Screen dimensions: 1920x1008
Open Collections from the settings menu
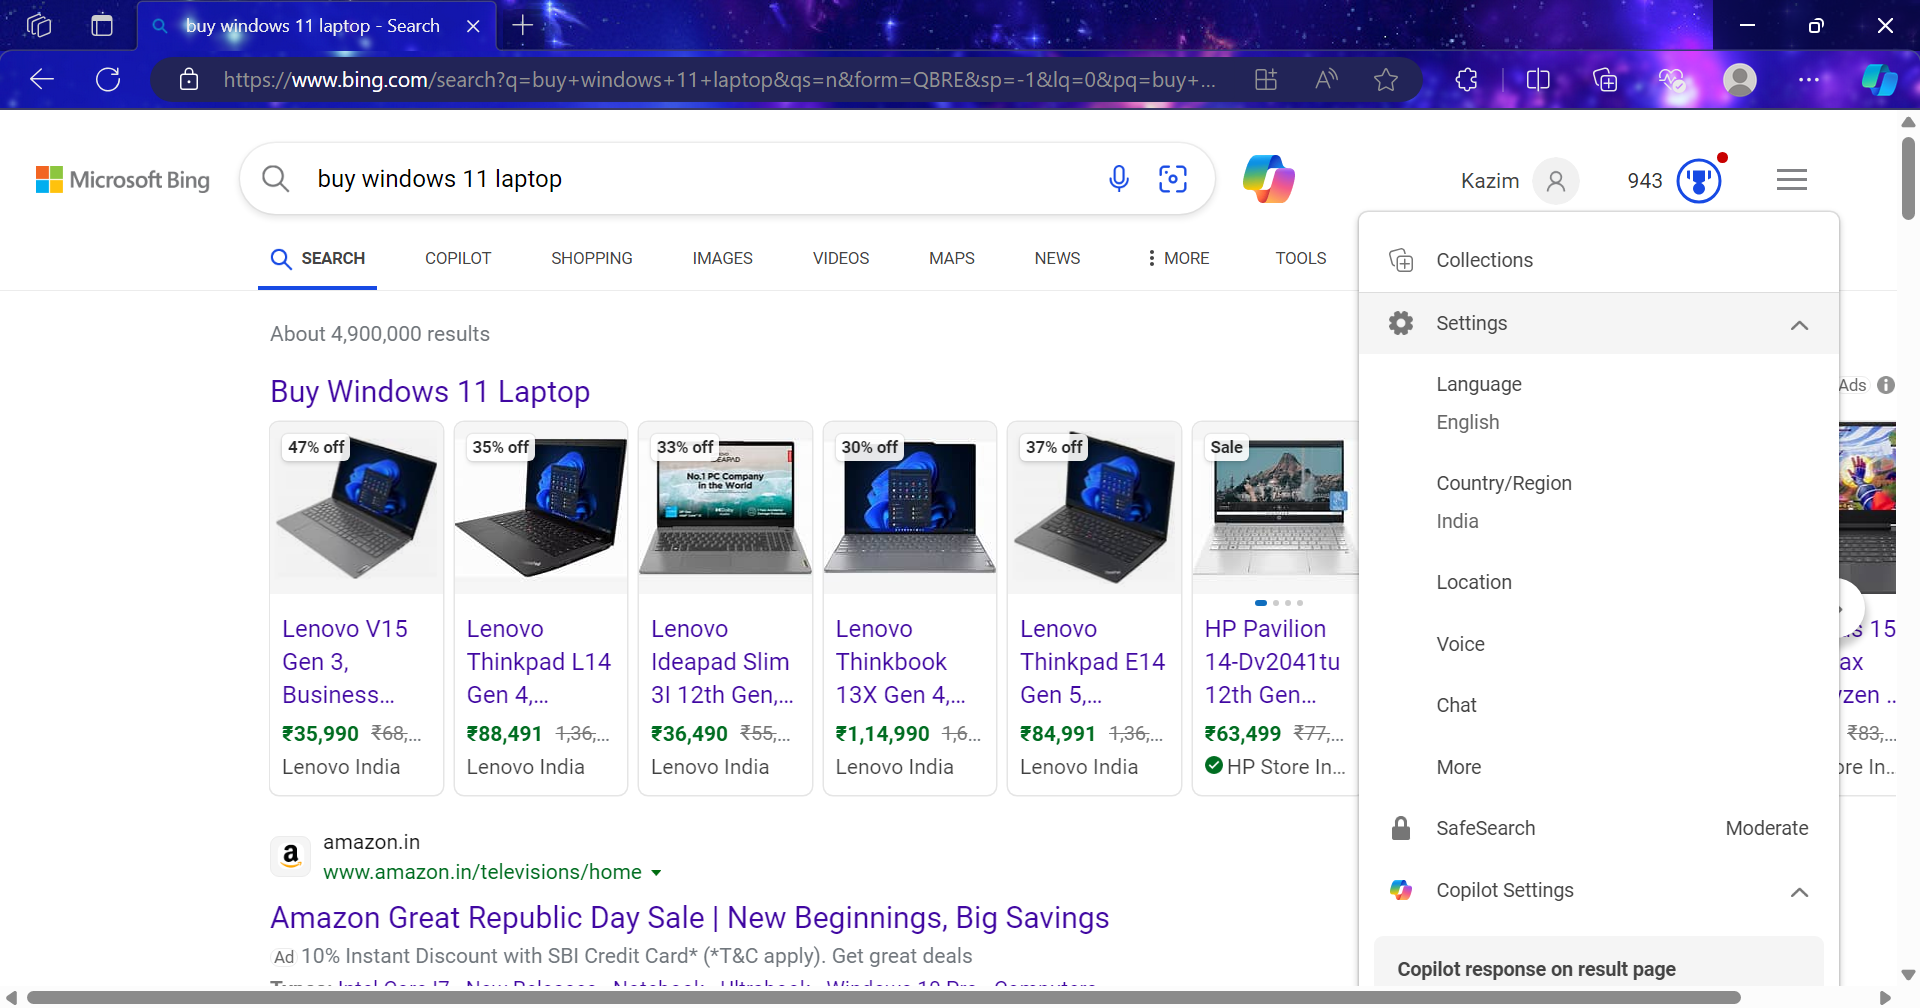click(1484, 260)
